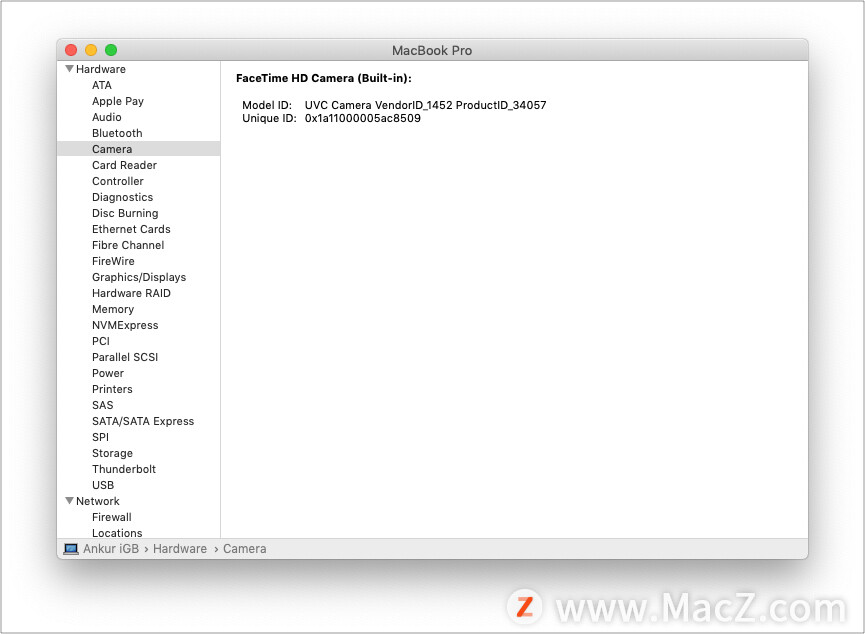Open Hardware RAID section

tap(131, 293)
